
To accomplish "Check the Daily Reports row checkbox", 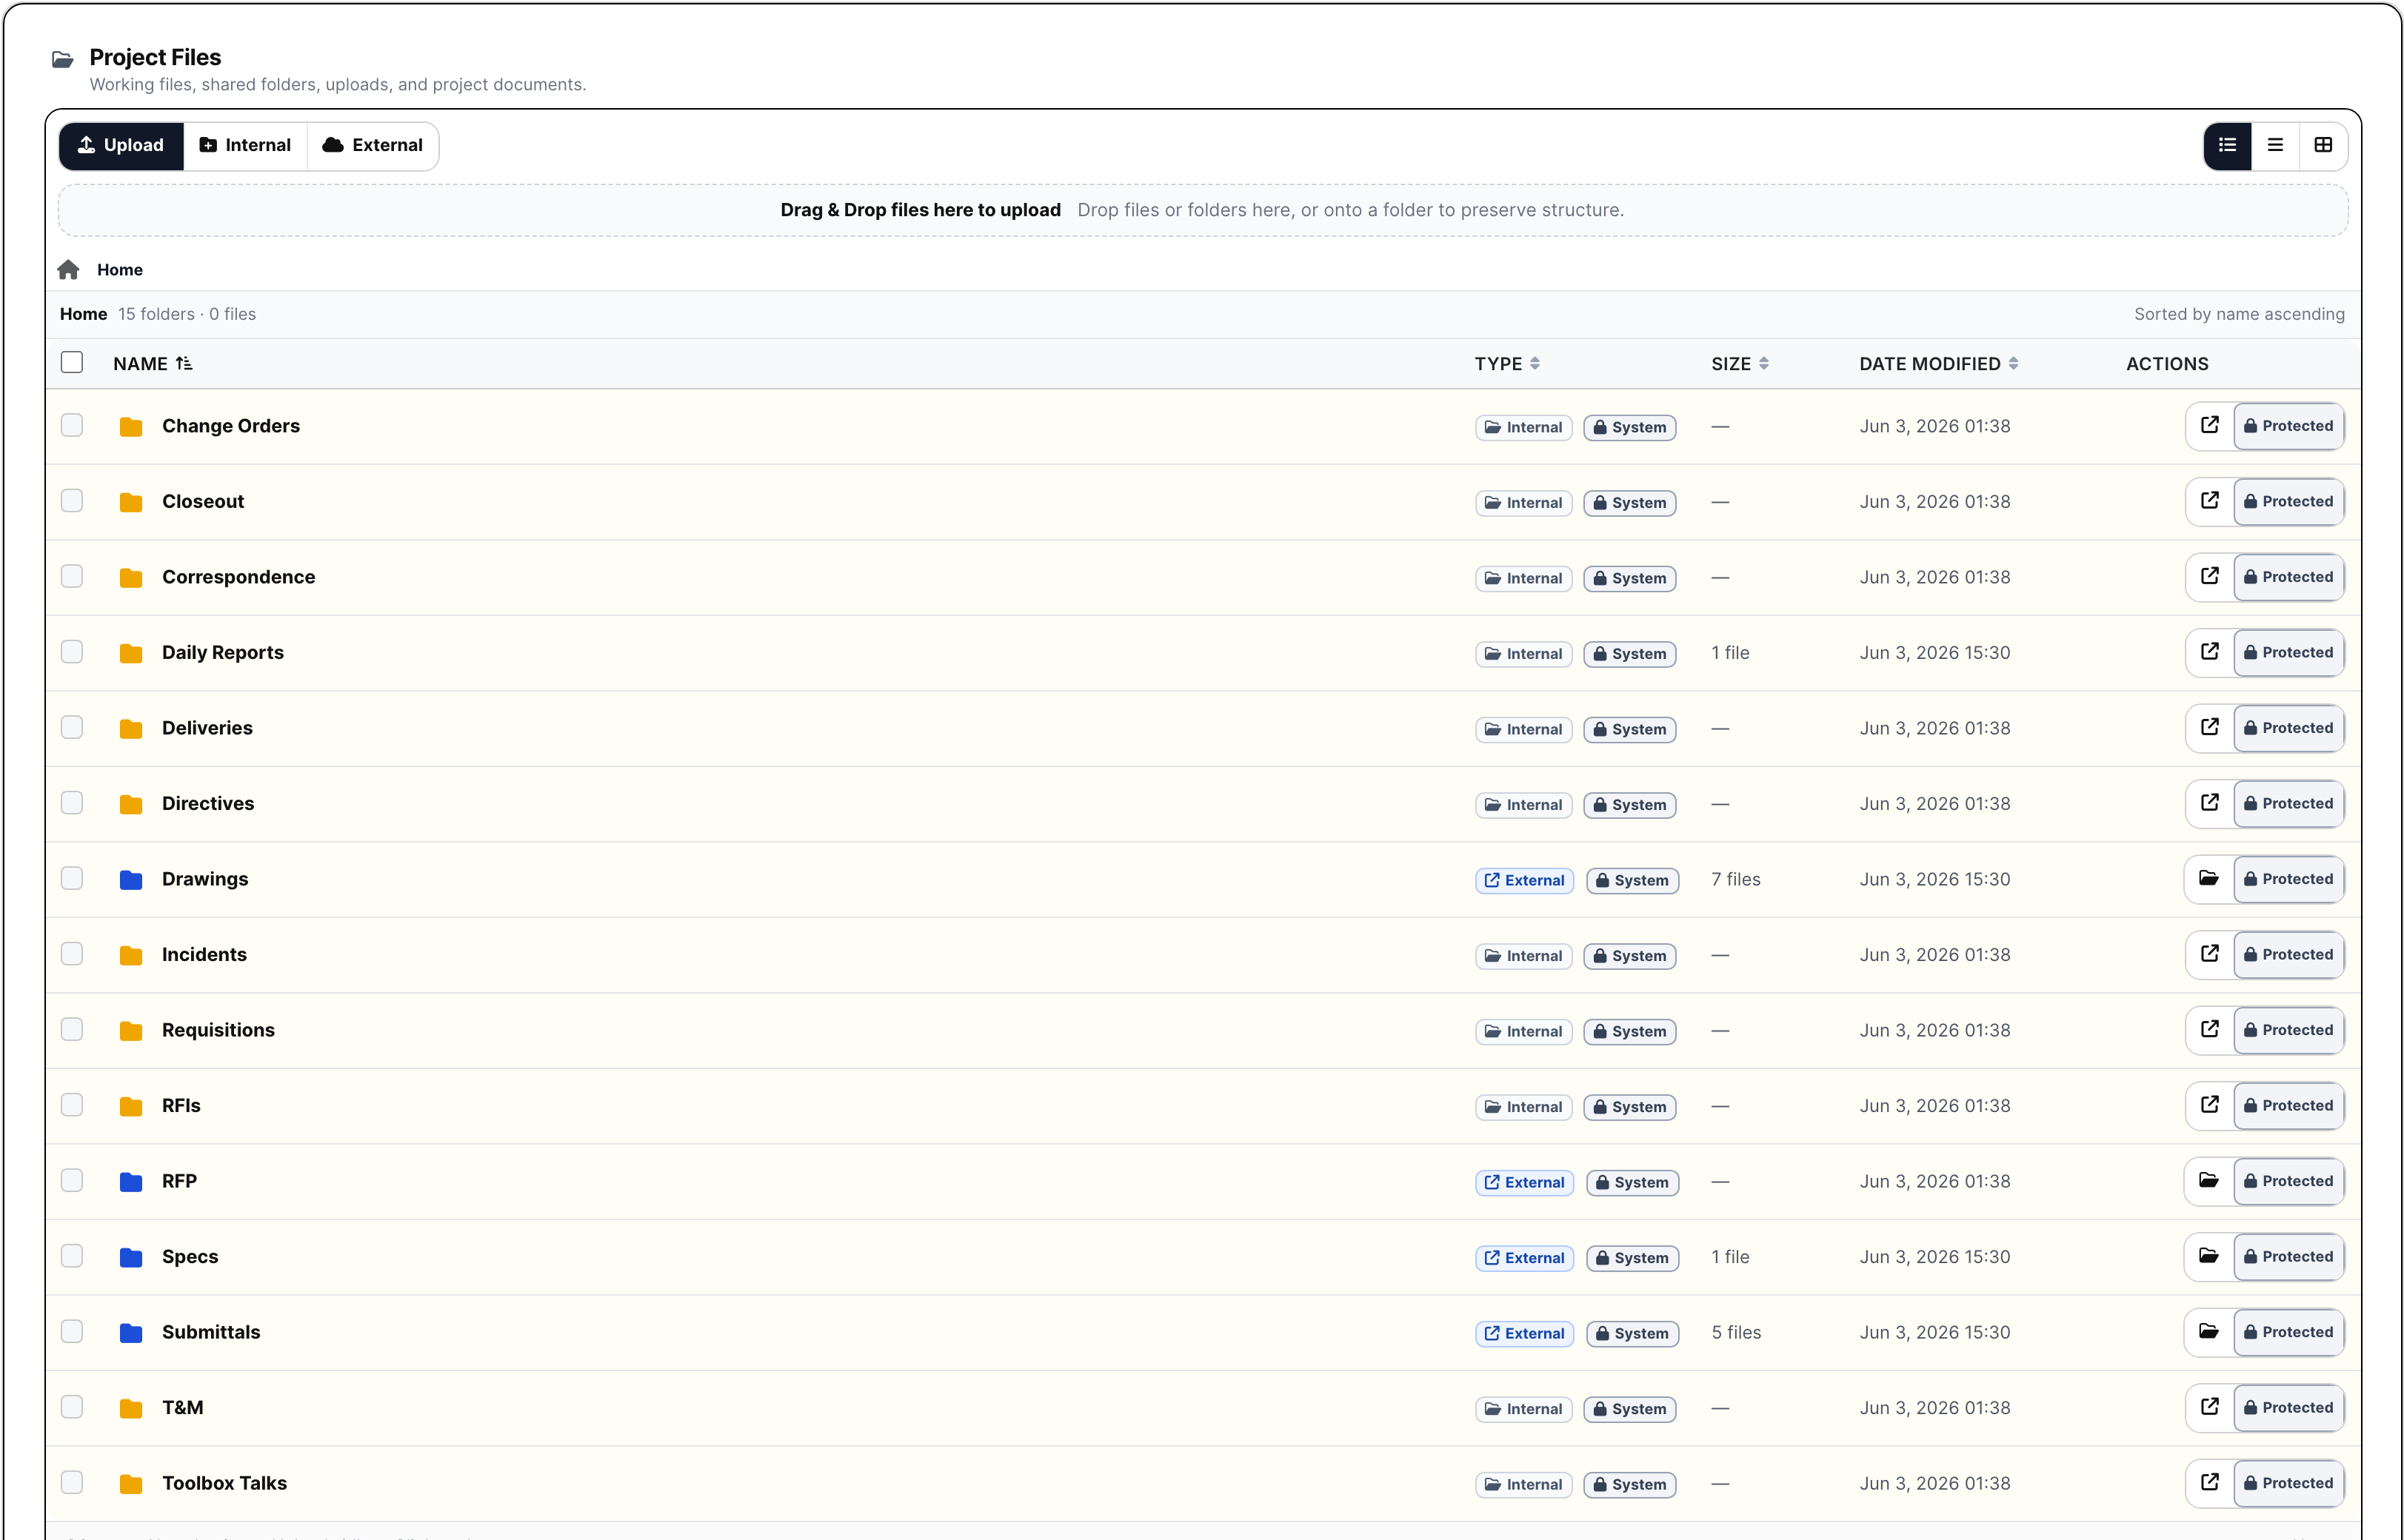I will (x=72, y=652).
